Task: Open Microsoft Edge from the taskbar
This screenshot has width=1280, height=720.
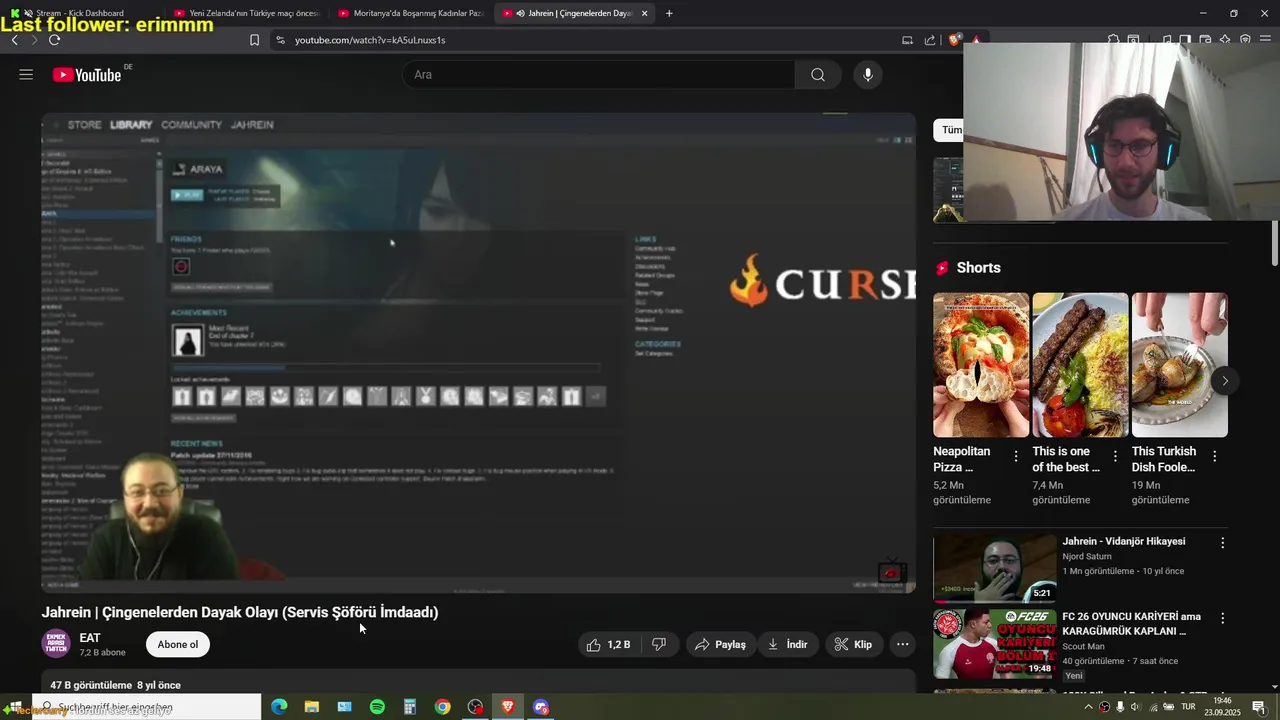Action: click(x=279, y=707)
